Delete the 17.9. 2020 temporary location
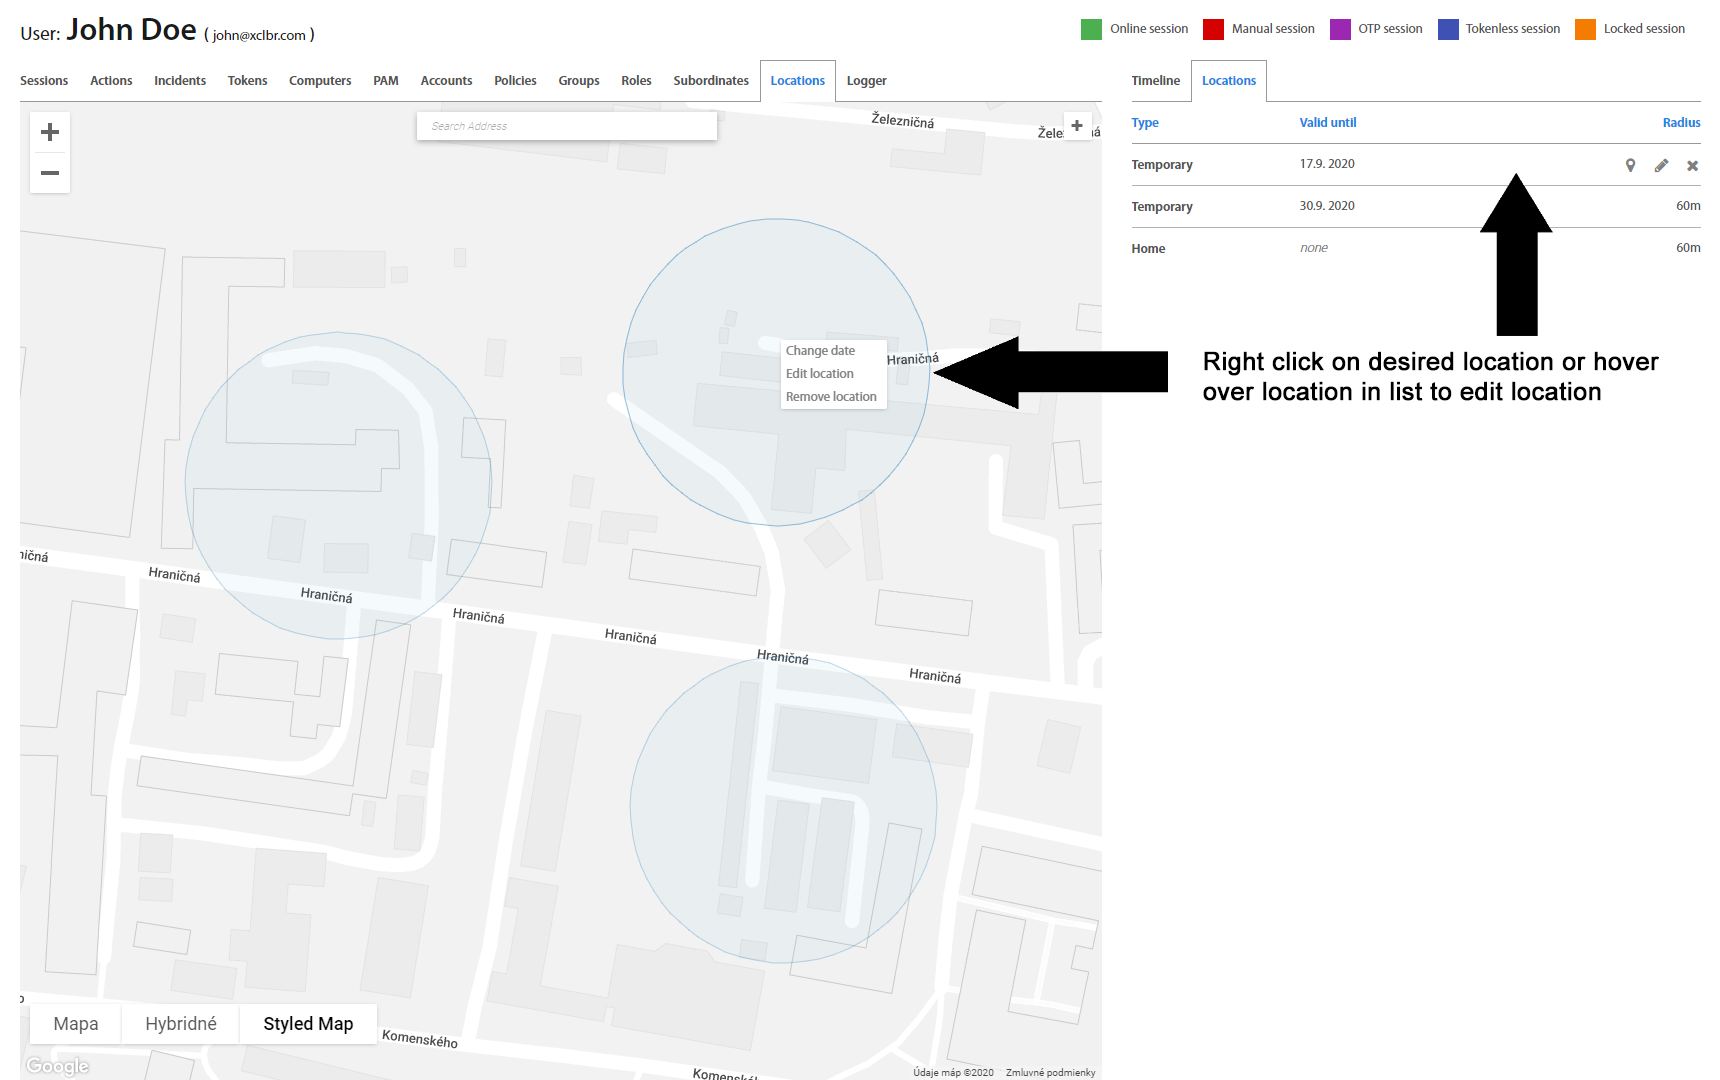Viewport: 1720px width, 1080px height. [1692, 165]
